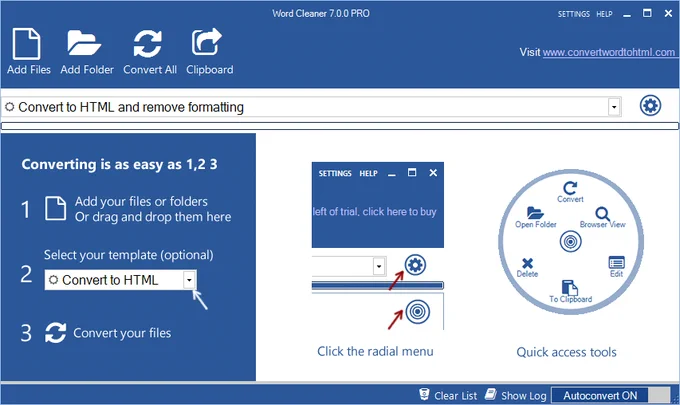The image size is (680, 405).
Task: Click dropdown arrow in the tutorial image
Action: pyautogui.click(x=379, y=266)
